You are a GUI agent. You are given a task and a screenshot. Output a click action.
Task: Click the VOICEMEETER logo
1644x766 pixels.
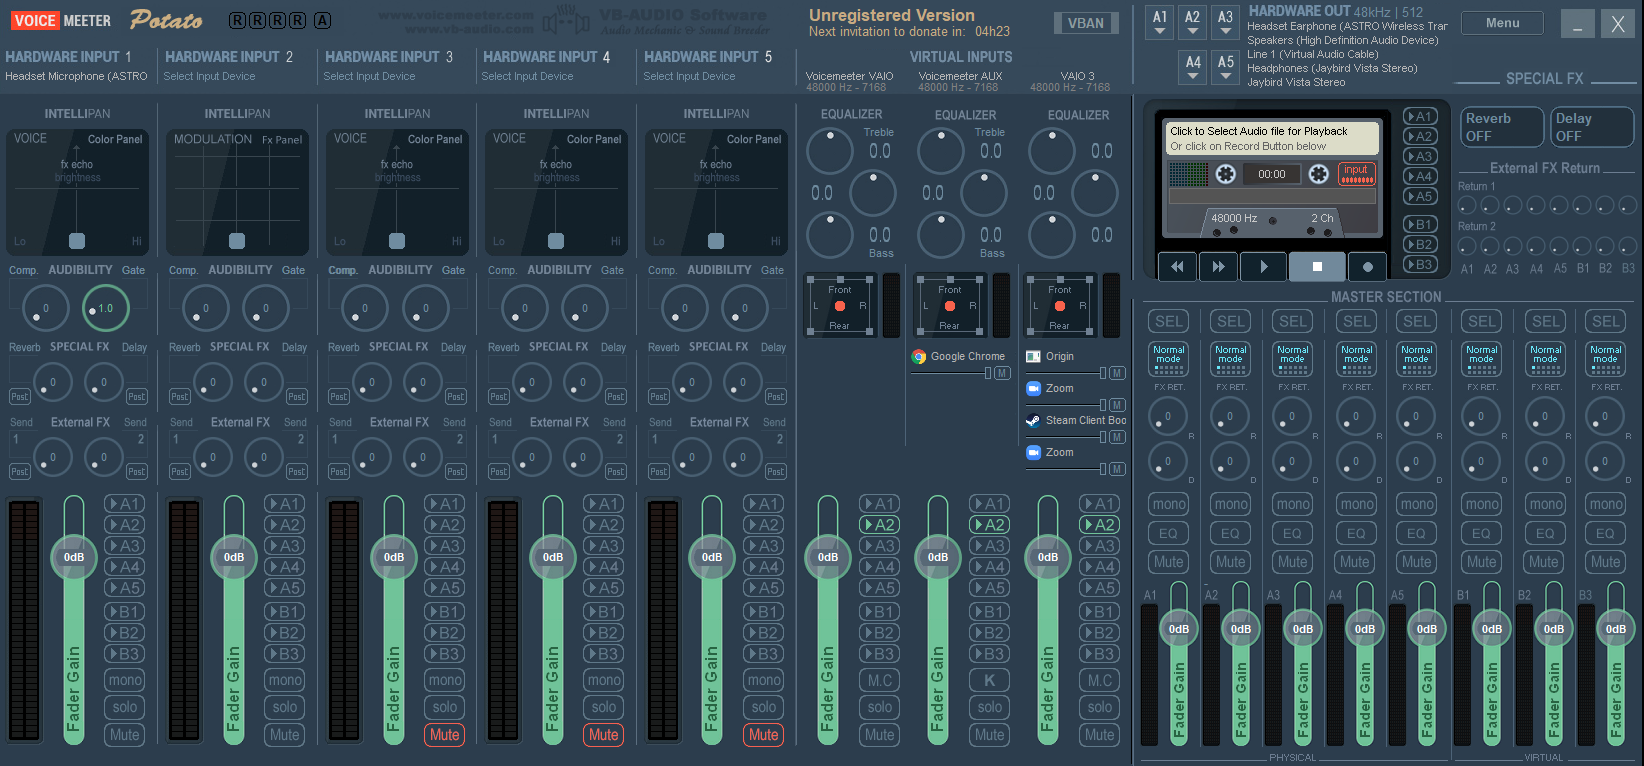(x=61, y=20)
